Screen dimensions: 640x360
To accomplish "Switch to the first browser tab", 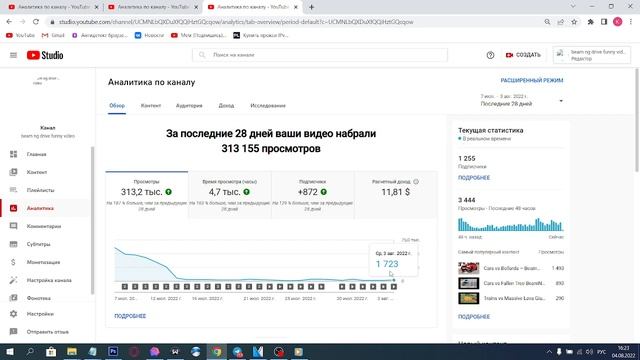I will (53, 7).
